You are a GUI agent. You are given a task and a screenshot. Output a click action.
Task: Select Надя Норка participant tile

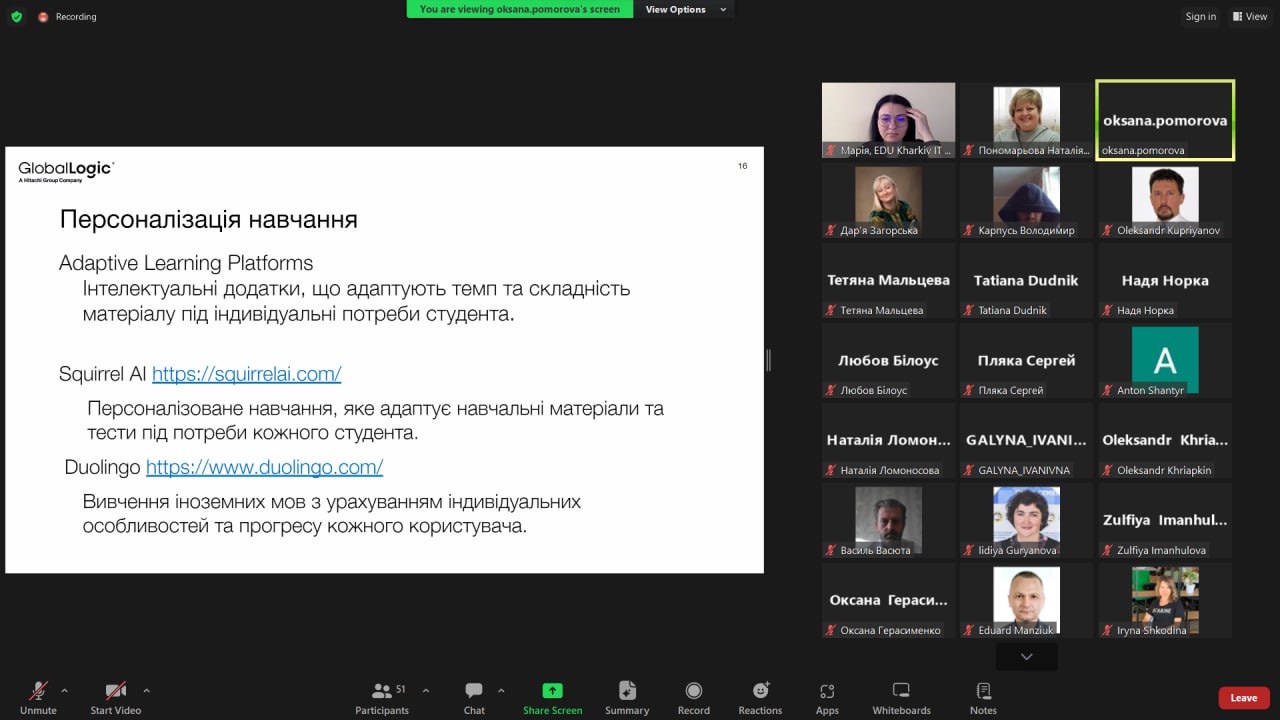tap(1165, 280)
